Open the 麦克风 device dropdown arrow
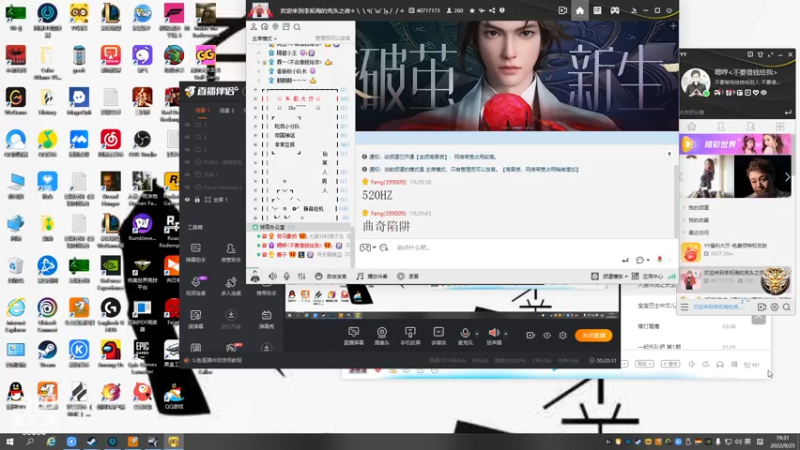The width and height of the screenshot is (800, 450). (477, 334)
